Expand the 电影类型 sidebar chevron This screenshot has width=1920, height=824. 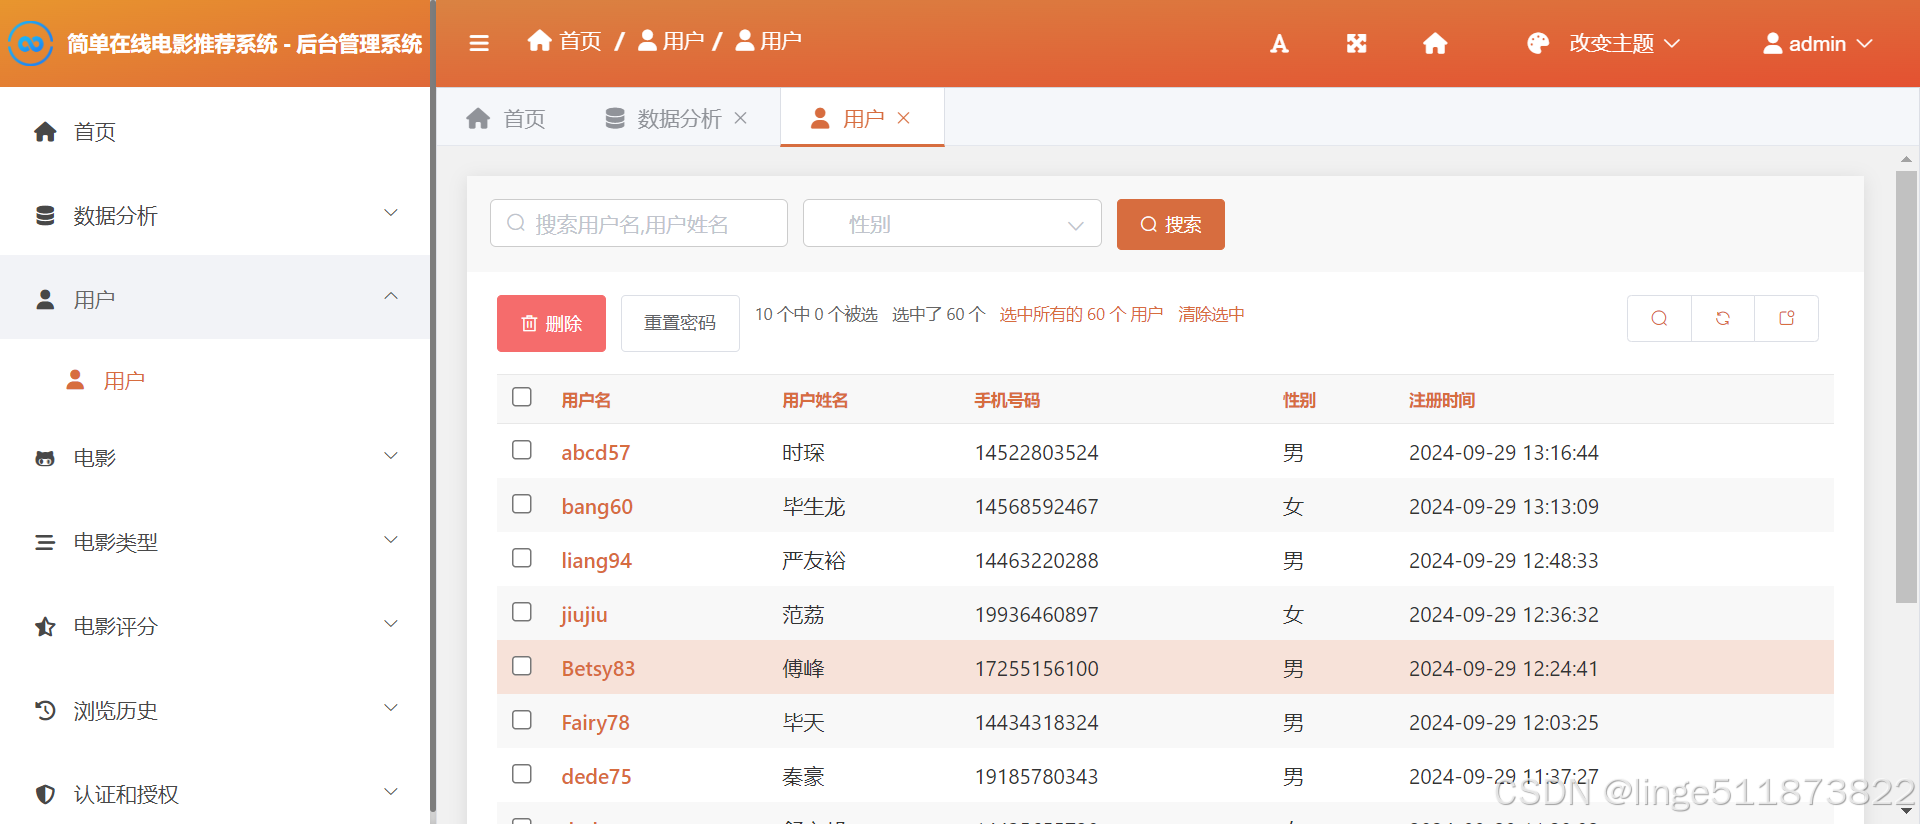(x=391, y=540)
